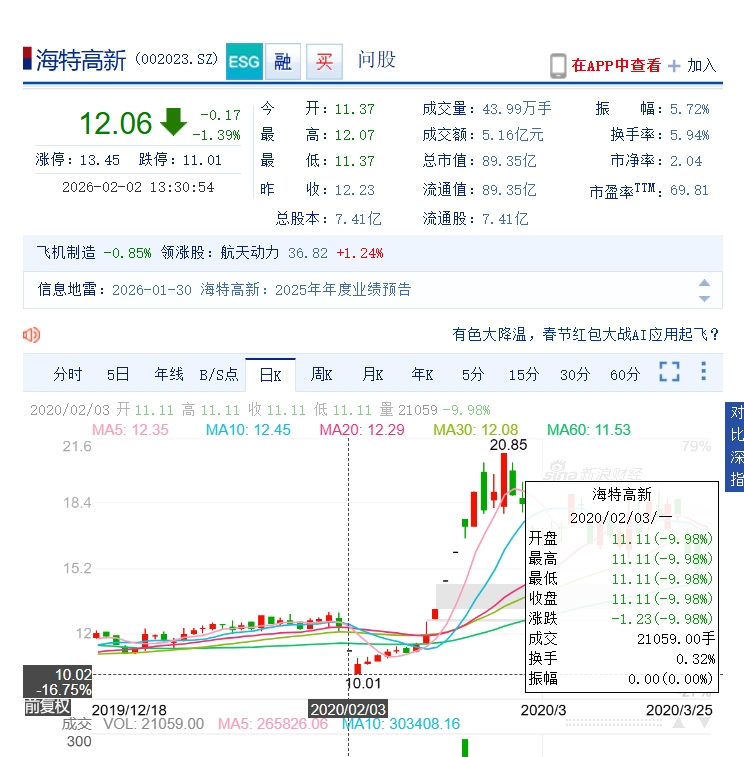Open 飞机制造 sector link
This screenshot has width=744, height=757.
click(x=66, y=252)
